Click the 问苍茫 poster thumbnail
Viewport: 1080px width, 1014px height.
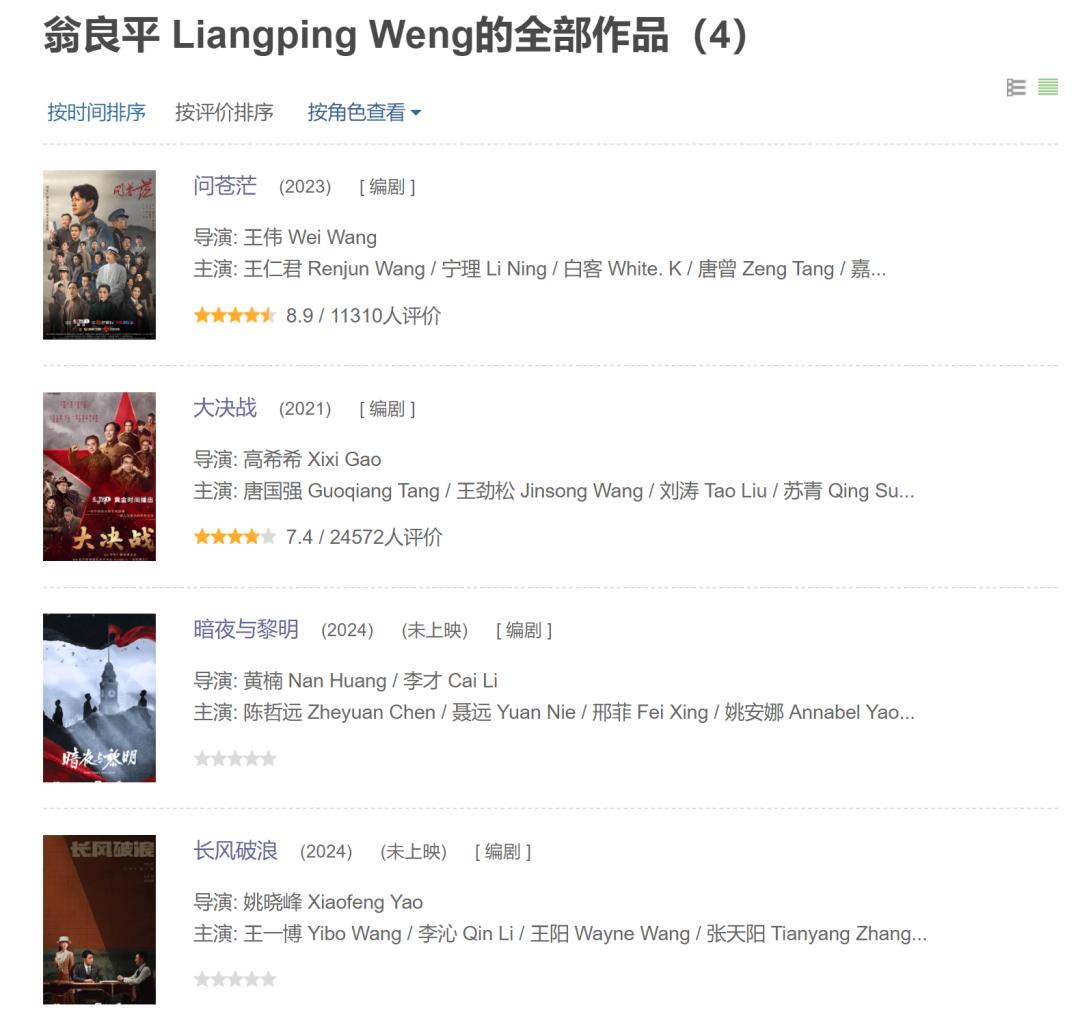[x=99, y=255]
